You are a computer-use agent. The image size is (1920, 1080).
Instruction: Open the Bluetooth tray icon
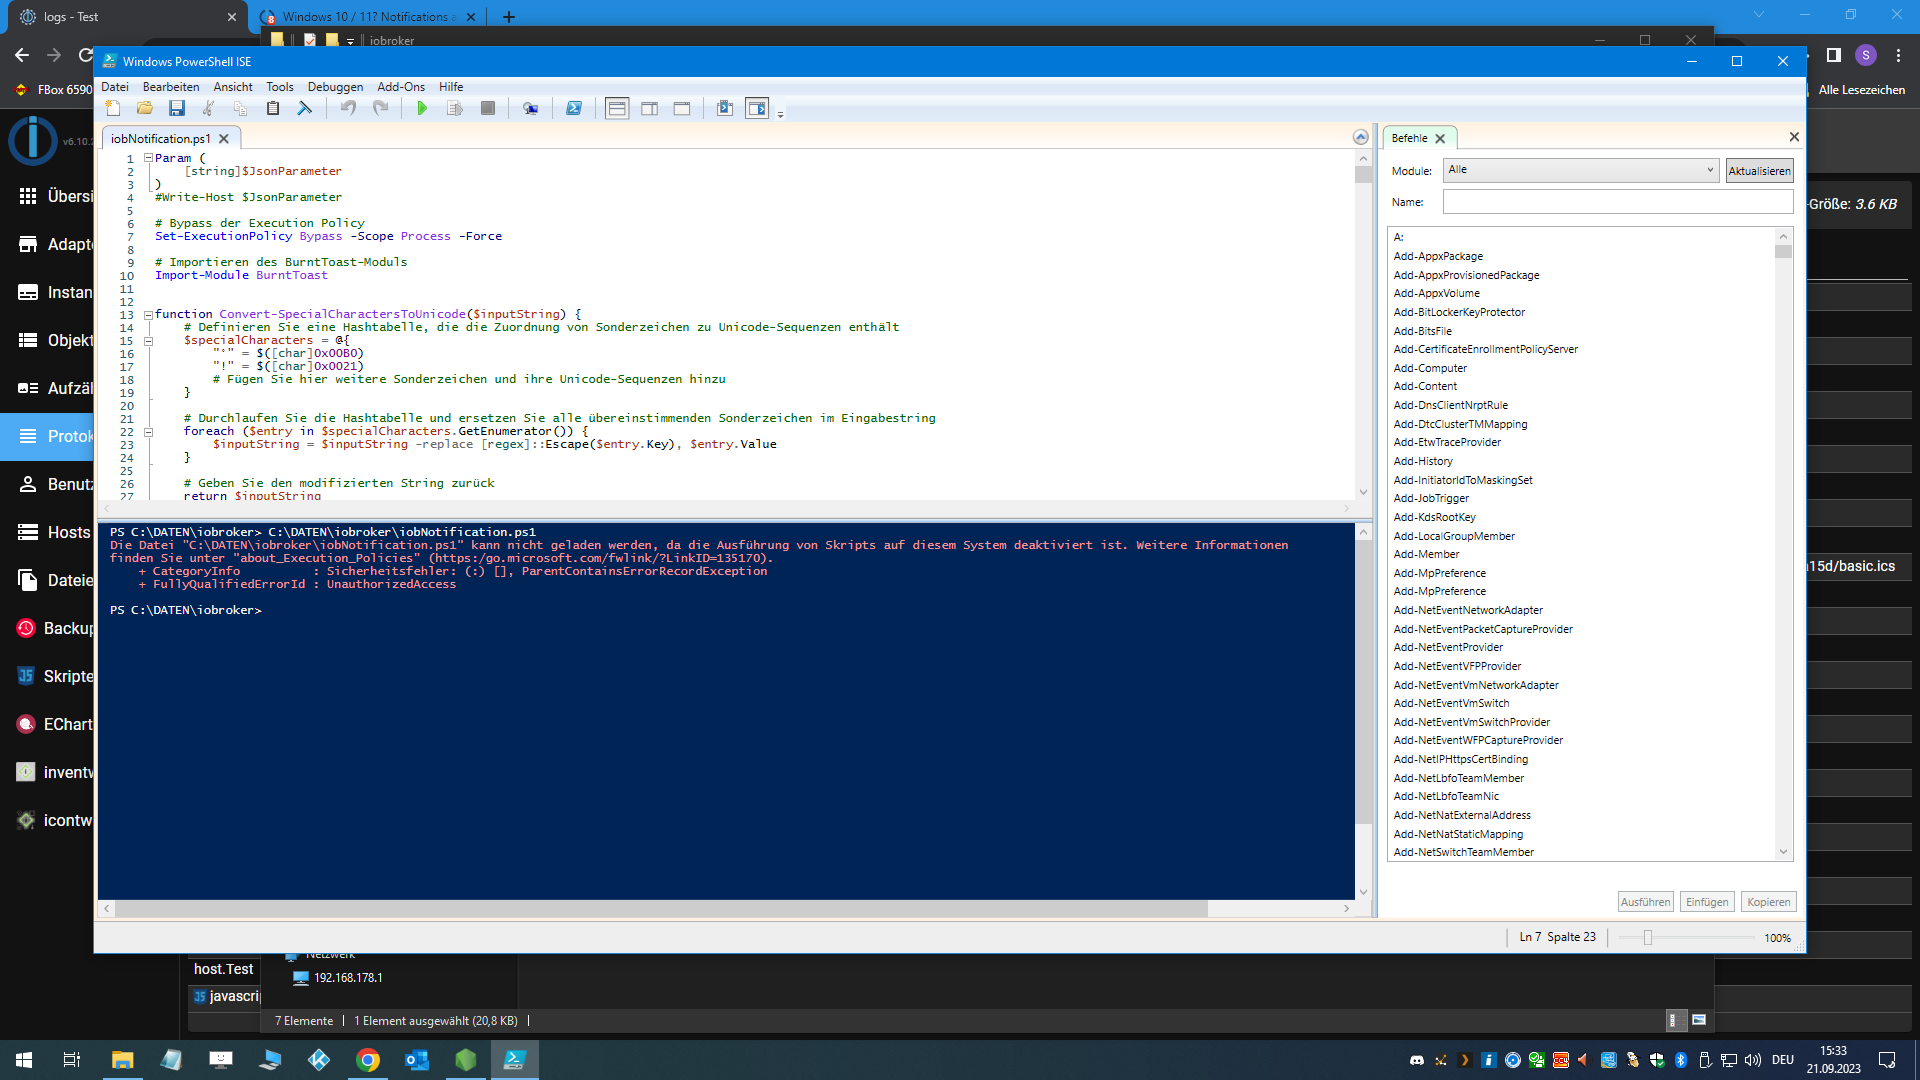pyautogui.click(x=1681, y=1060)
